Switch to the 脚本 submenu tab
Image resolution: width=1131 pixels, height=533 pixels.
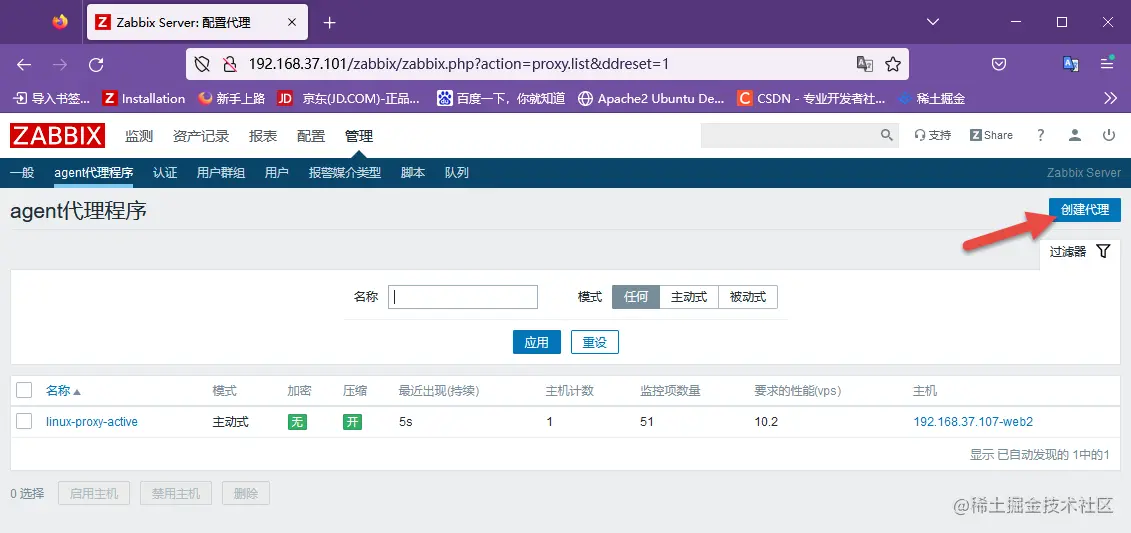[x=413, y=173]
